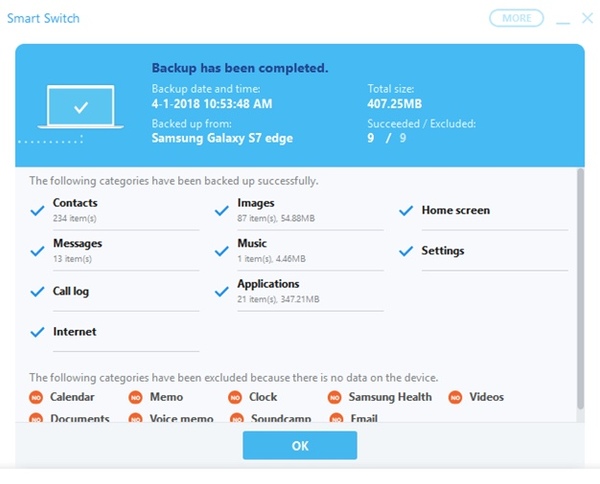Select the Settings category label
The width and height of the screenshot is (600, 484).
[x=443, y=251]
